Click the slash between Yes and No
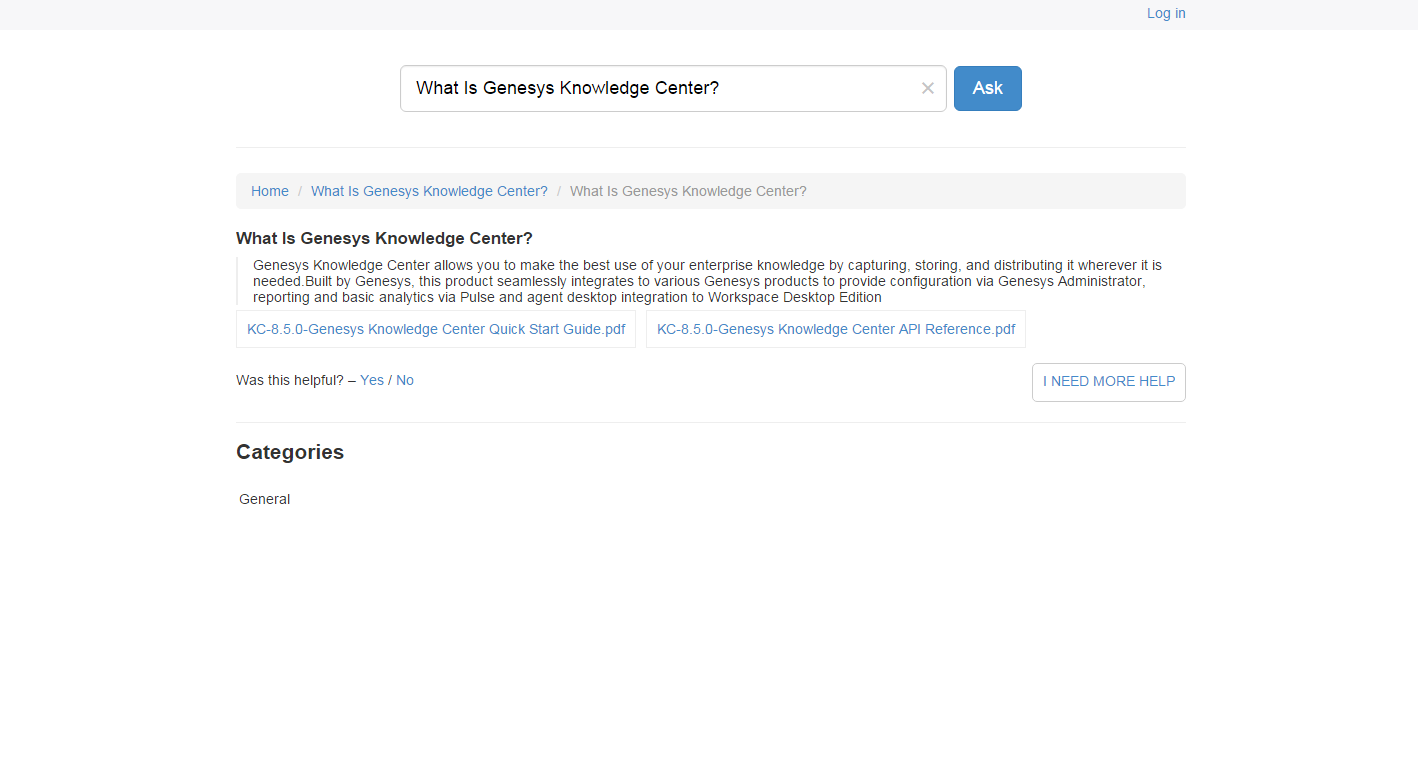Screen dimensions: 1418x771 tap(390, 380)
